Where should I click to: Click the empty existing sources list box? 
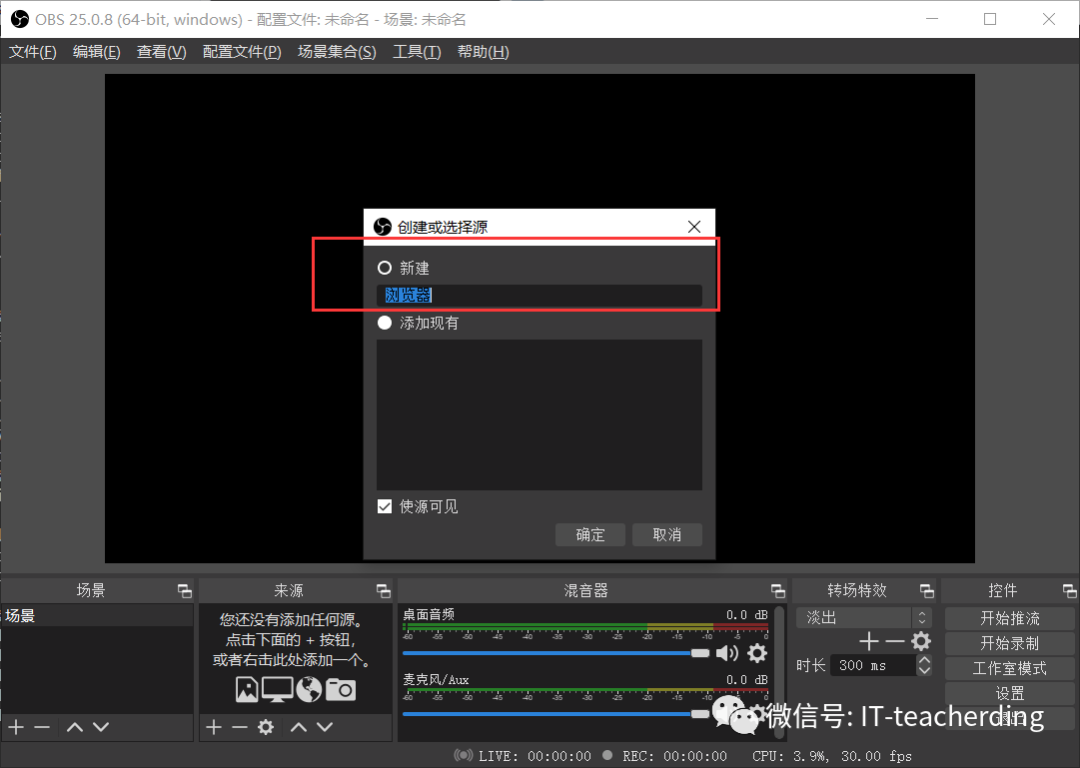[539, 415]
